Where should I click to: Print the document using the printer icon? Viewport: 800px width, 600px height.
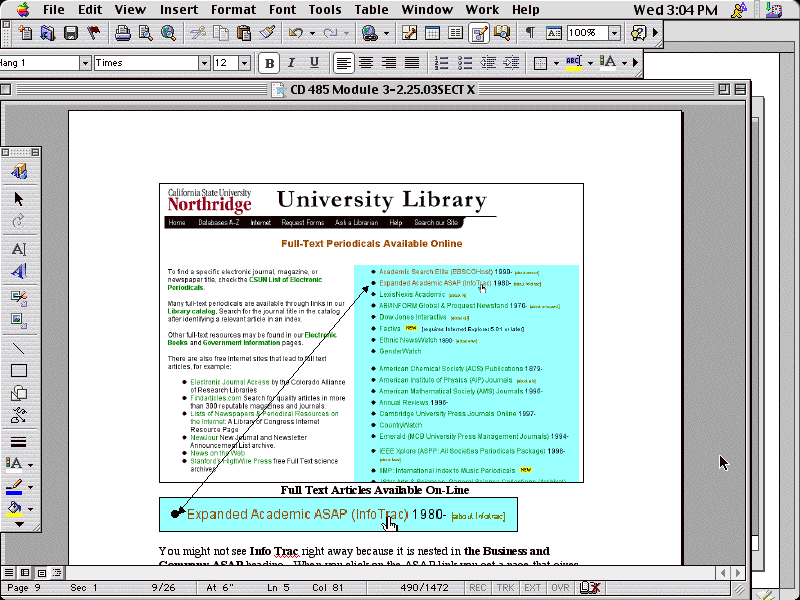tap(122, 34)
